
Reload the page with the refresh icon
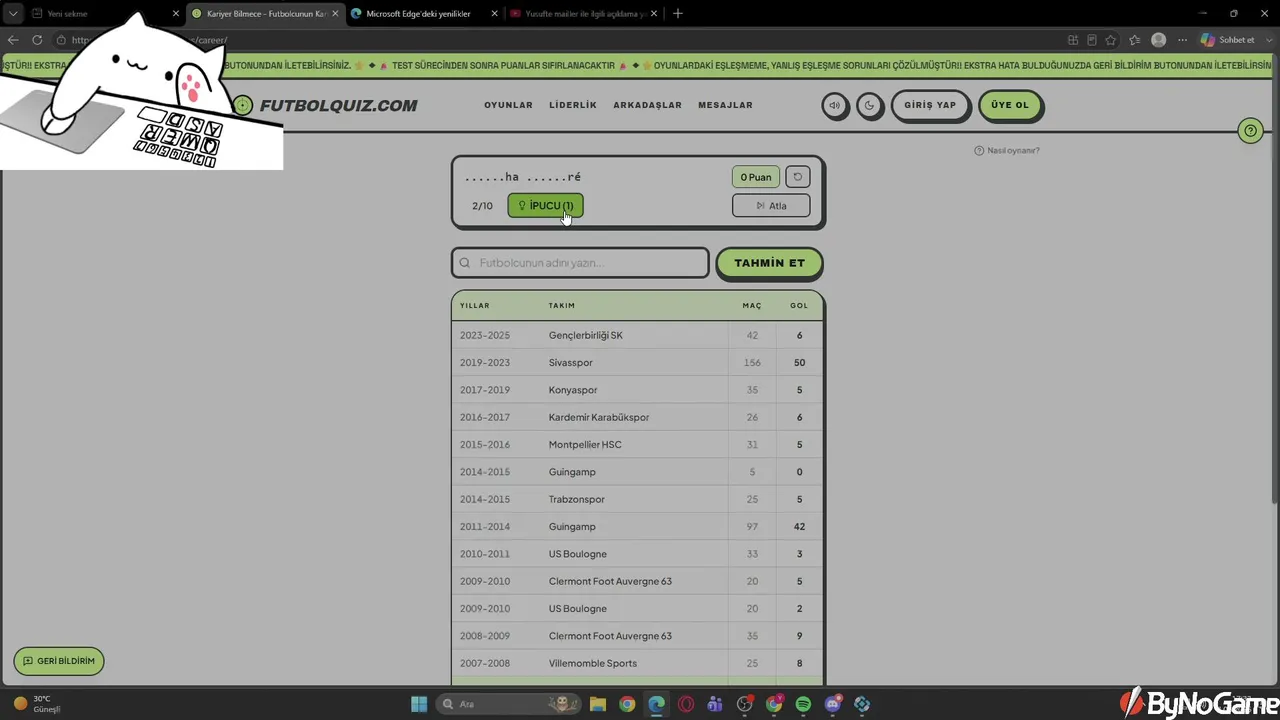37,40
